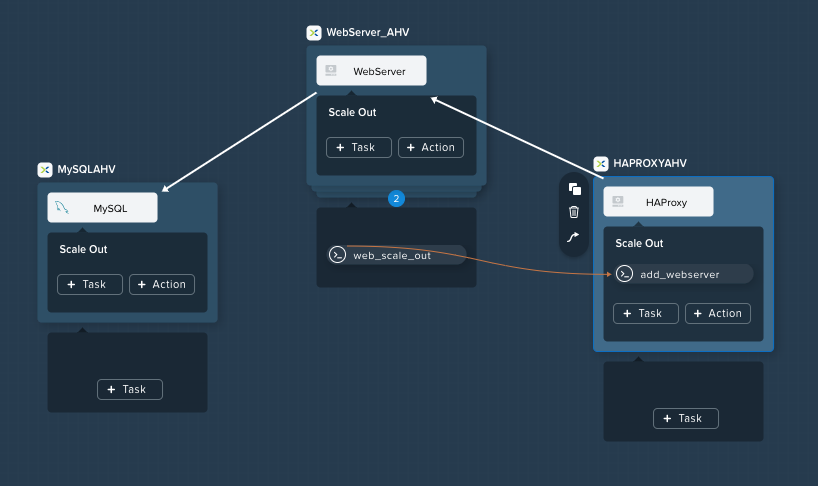Click the Nutanix icon next to WebServer_AHV
The height and width of the screenshot is (486, 818).
pos(314,33)
